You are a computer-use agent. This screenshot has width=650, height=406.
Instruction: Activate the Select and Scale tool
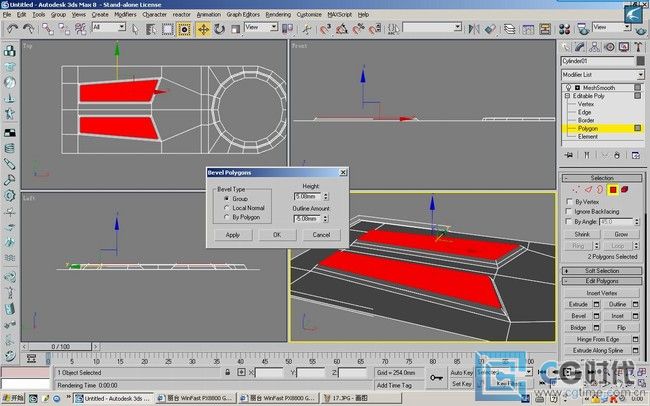(x=235, y=29)
